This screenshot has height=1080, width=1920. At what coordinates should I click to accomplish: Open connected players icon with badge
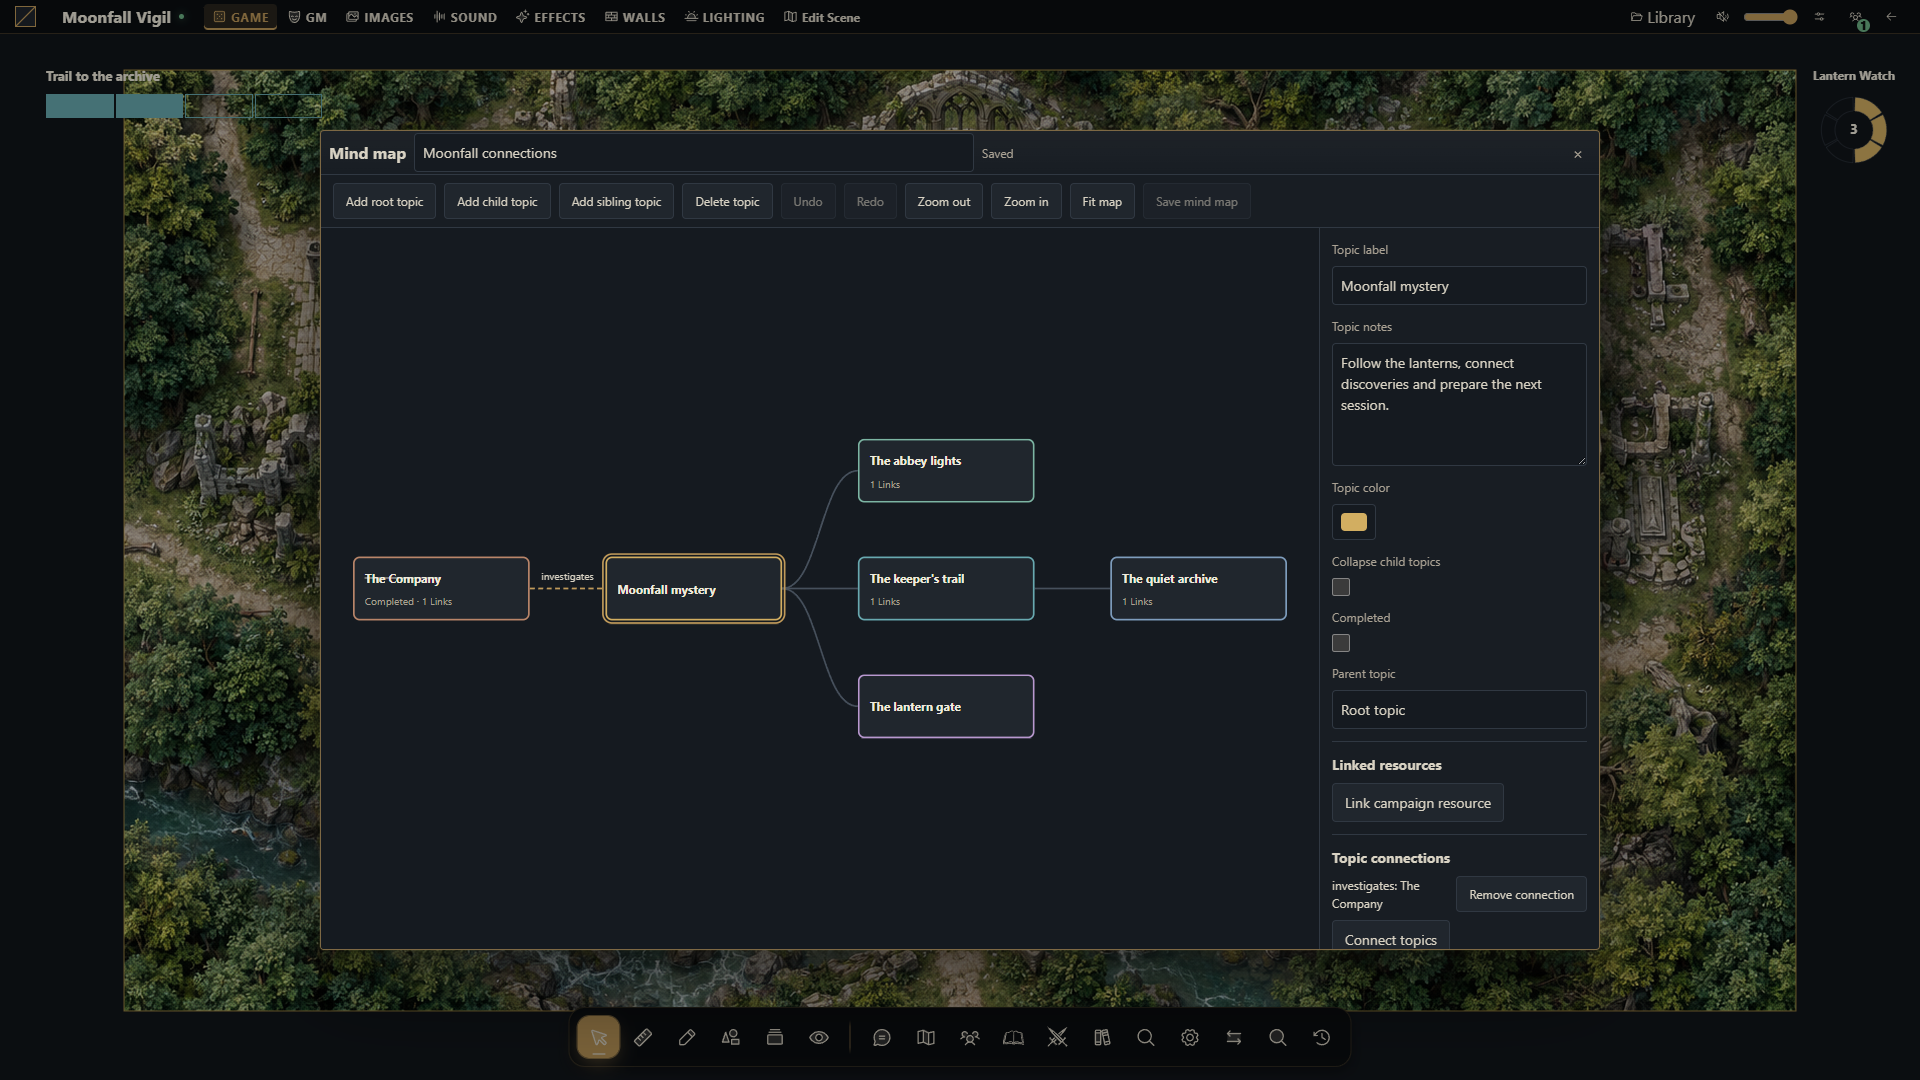(x=1857, y=18)
